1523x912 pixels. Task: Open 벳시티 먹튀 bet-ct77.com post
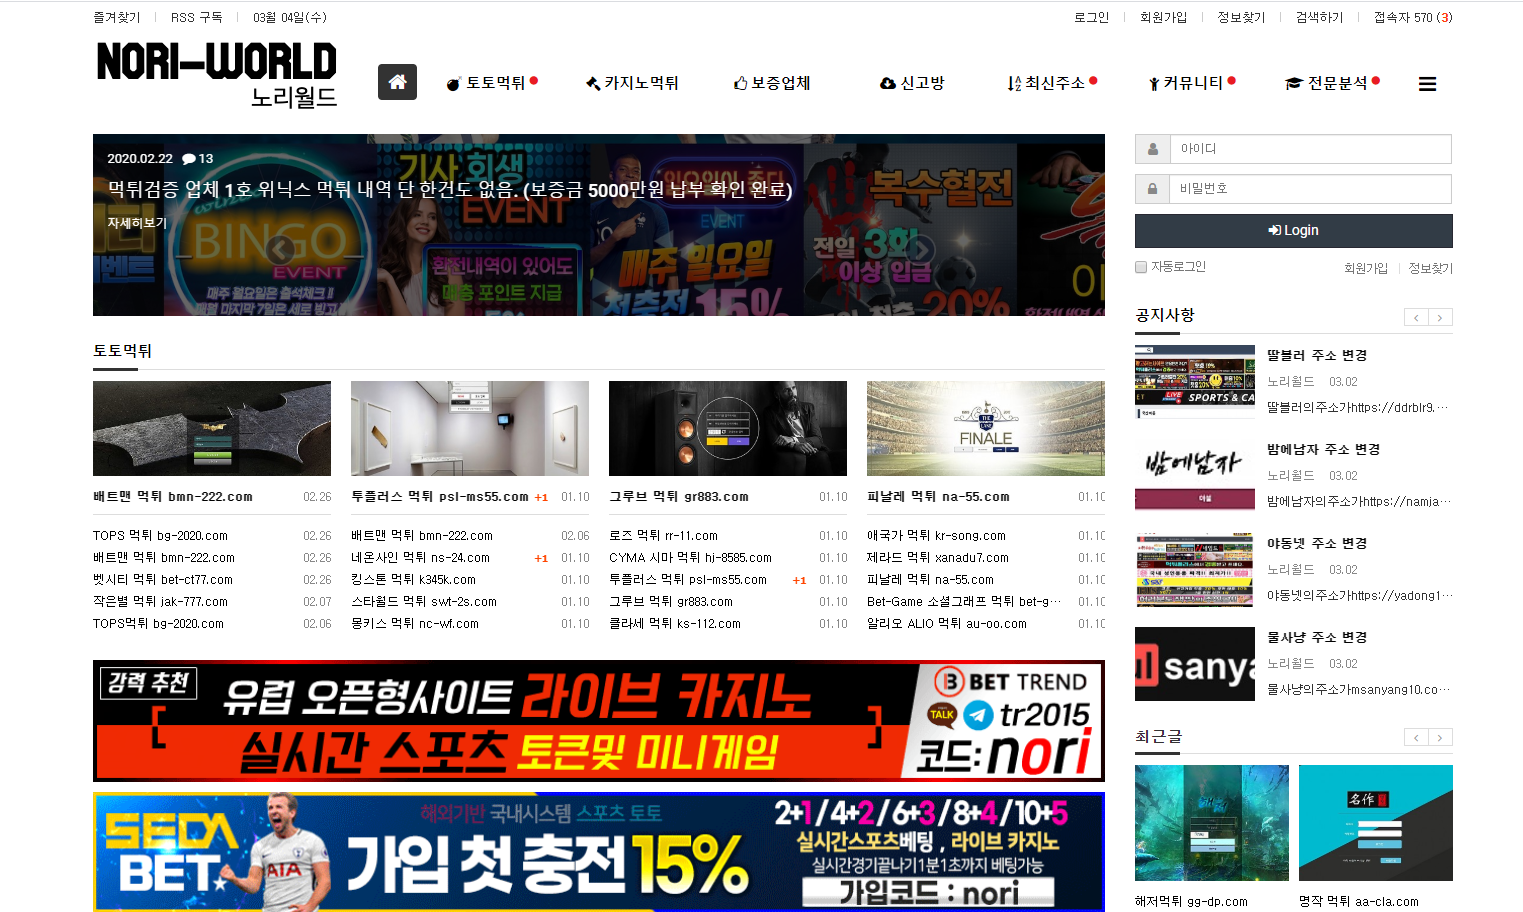pos(163,580)
